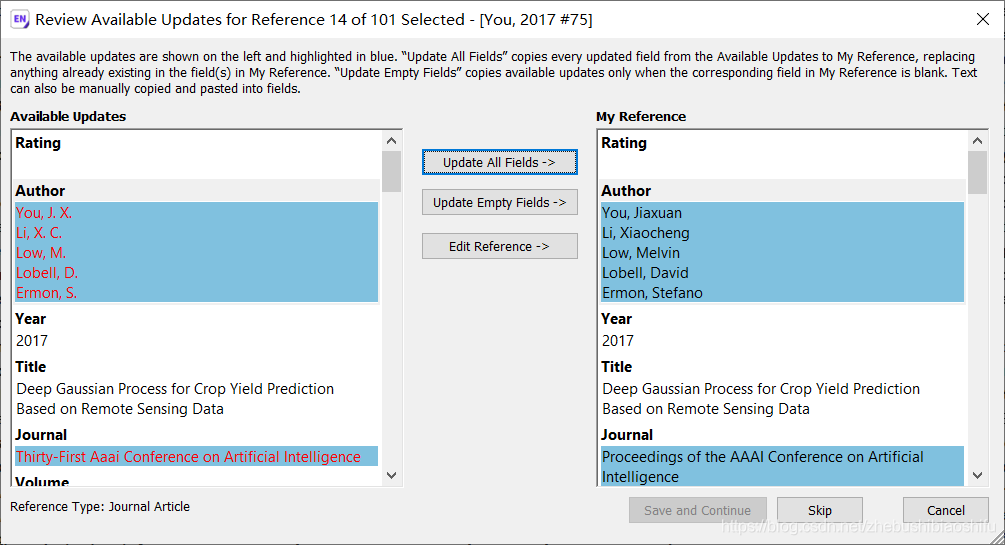Click the EndNote app icon in title bar
Screen dimensions: 1005x545
pyautogui.click(x=19, y=20)
